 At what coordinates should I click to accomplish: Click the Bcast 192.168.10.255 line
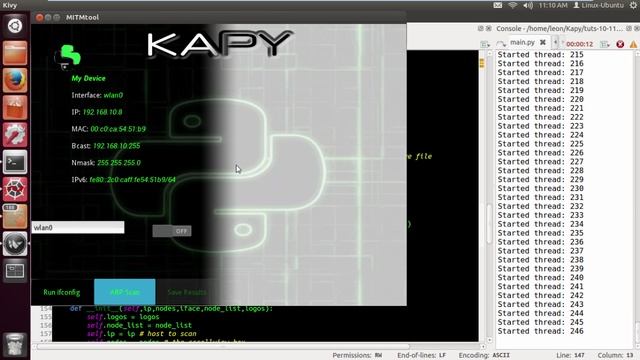[x=106, y=146]
